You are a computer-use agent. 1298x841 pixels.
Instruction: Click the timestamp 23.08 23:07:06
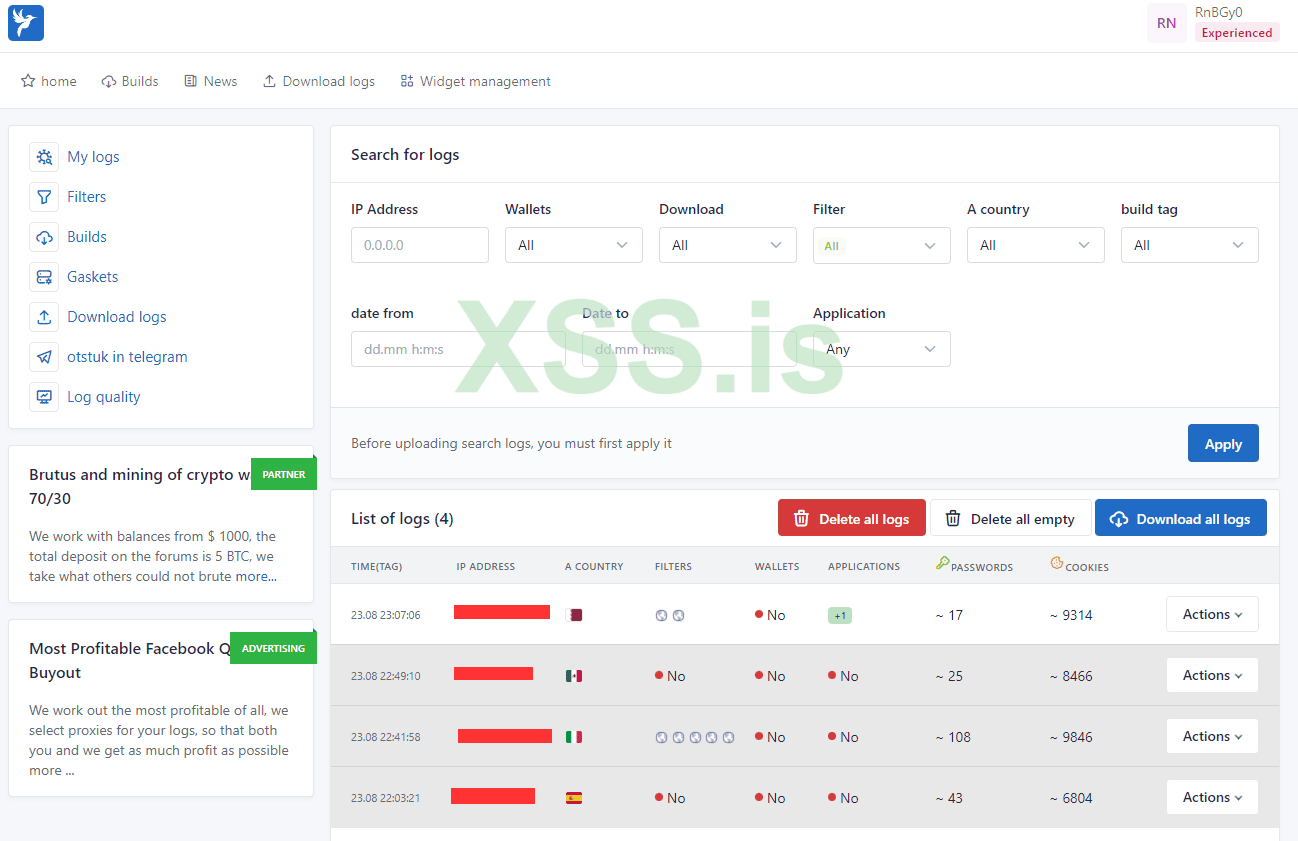386,615
